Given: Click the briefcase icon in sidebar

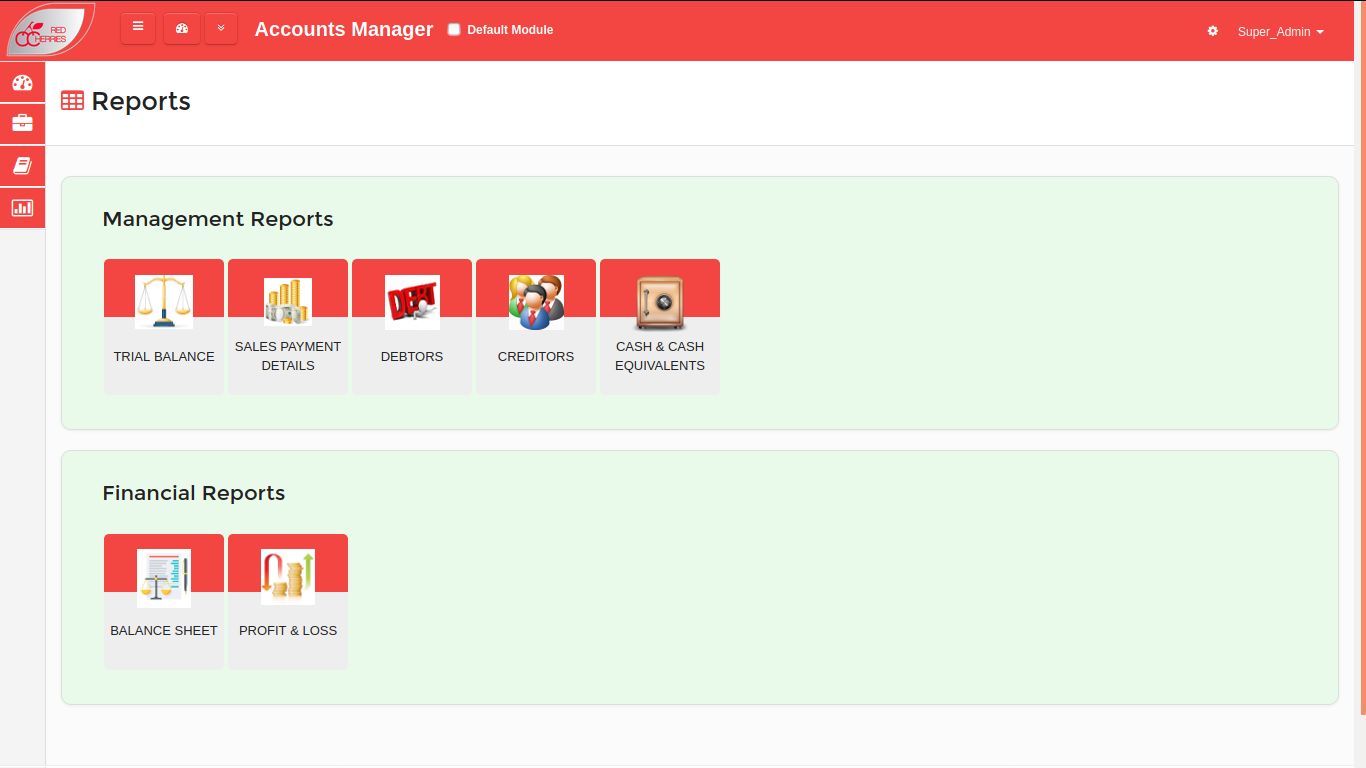Looking at the screenshot, I should coord(22,124).
